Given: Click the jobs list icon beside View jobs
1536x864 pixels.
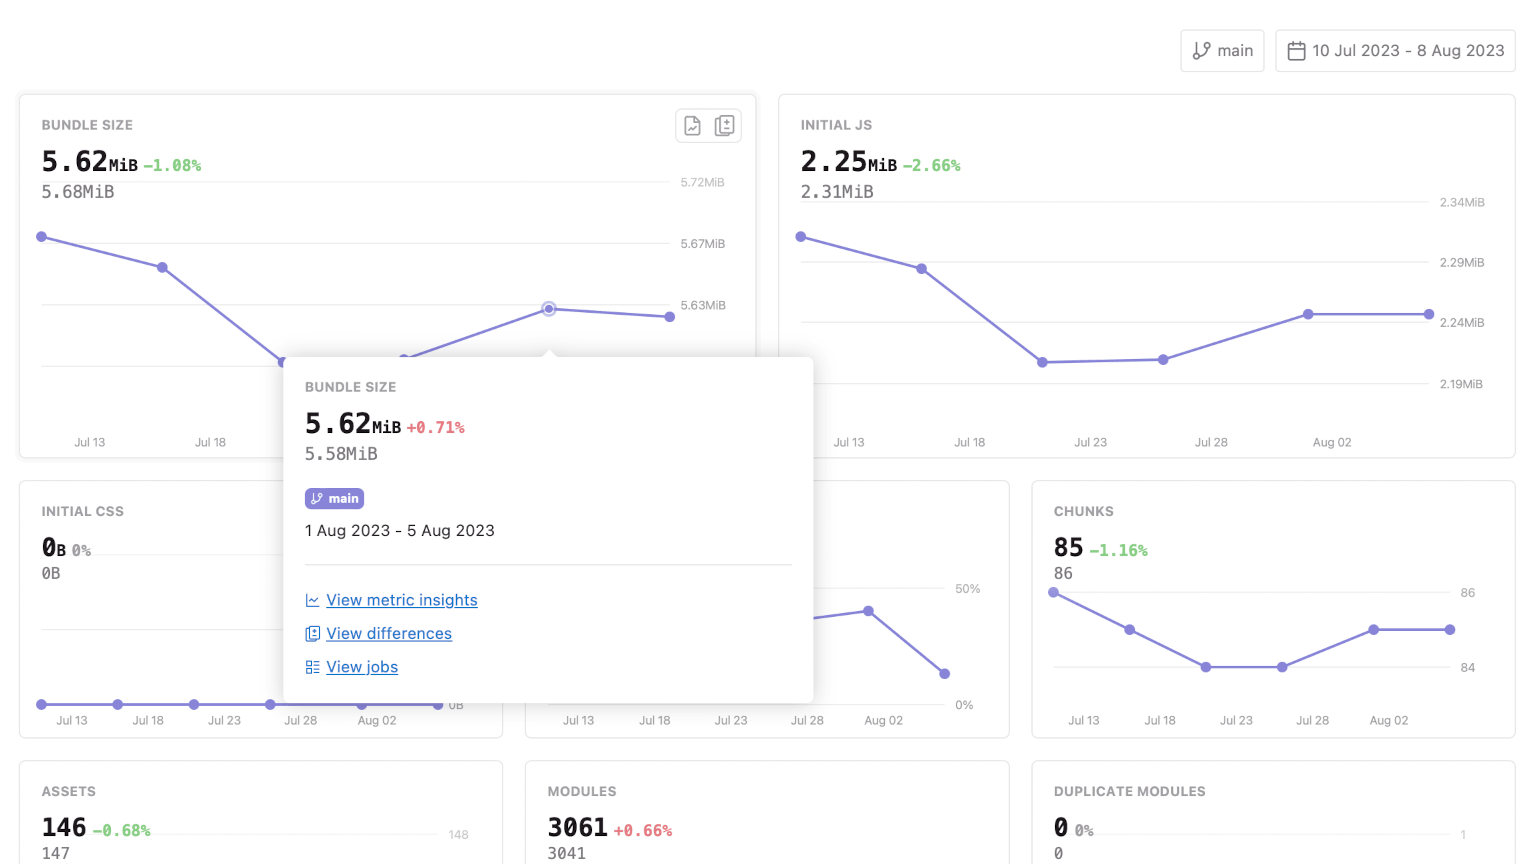Looking at the screenshot, I should coord(311,667).
